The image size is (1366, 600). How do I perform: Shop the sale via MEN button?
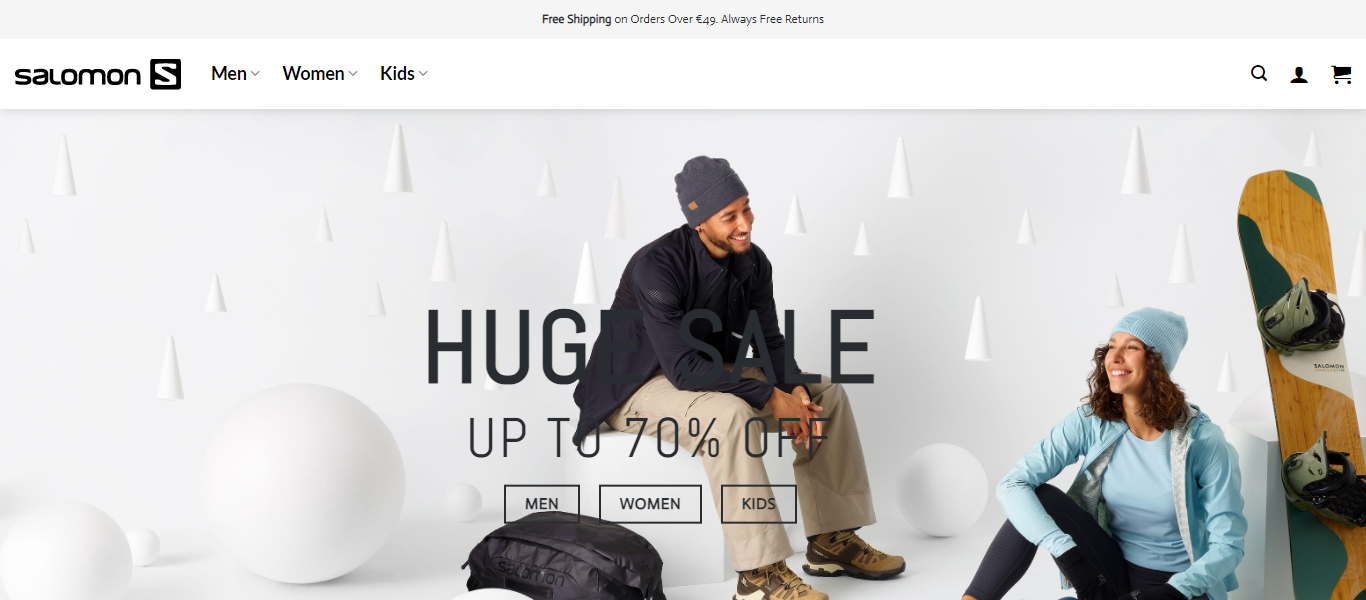pos(542,504)
